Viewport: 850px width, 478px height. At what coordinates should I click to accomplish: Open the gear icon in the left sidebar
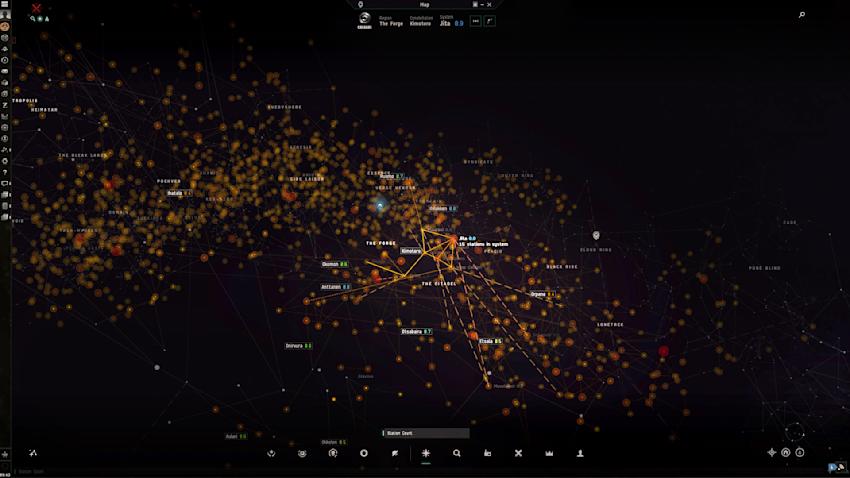5,161
